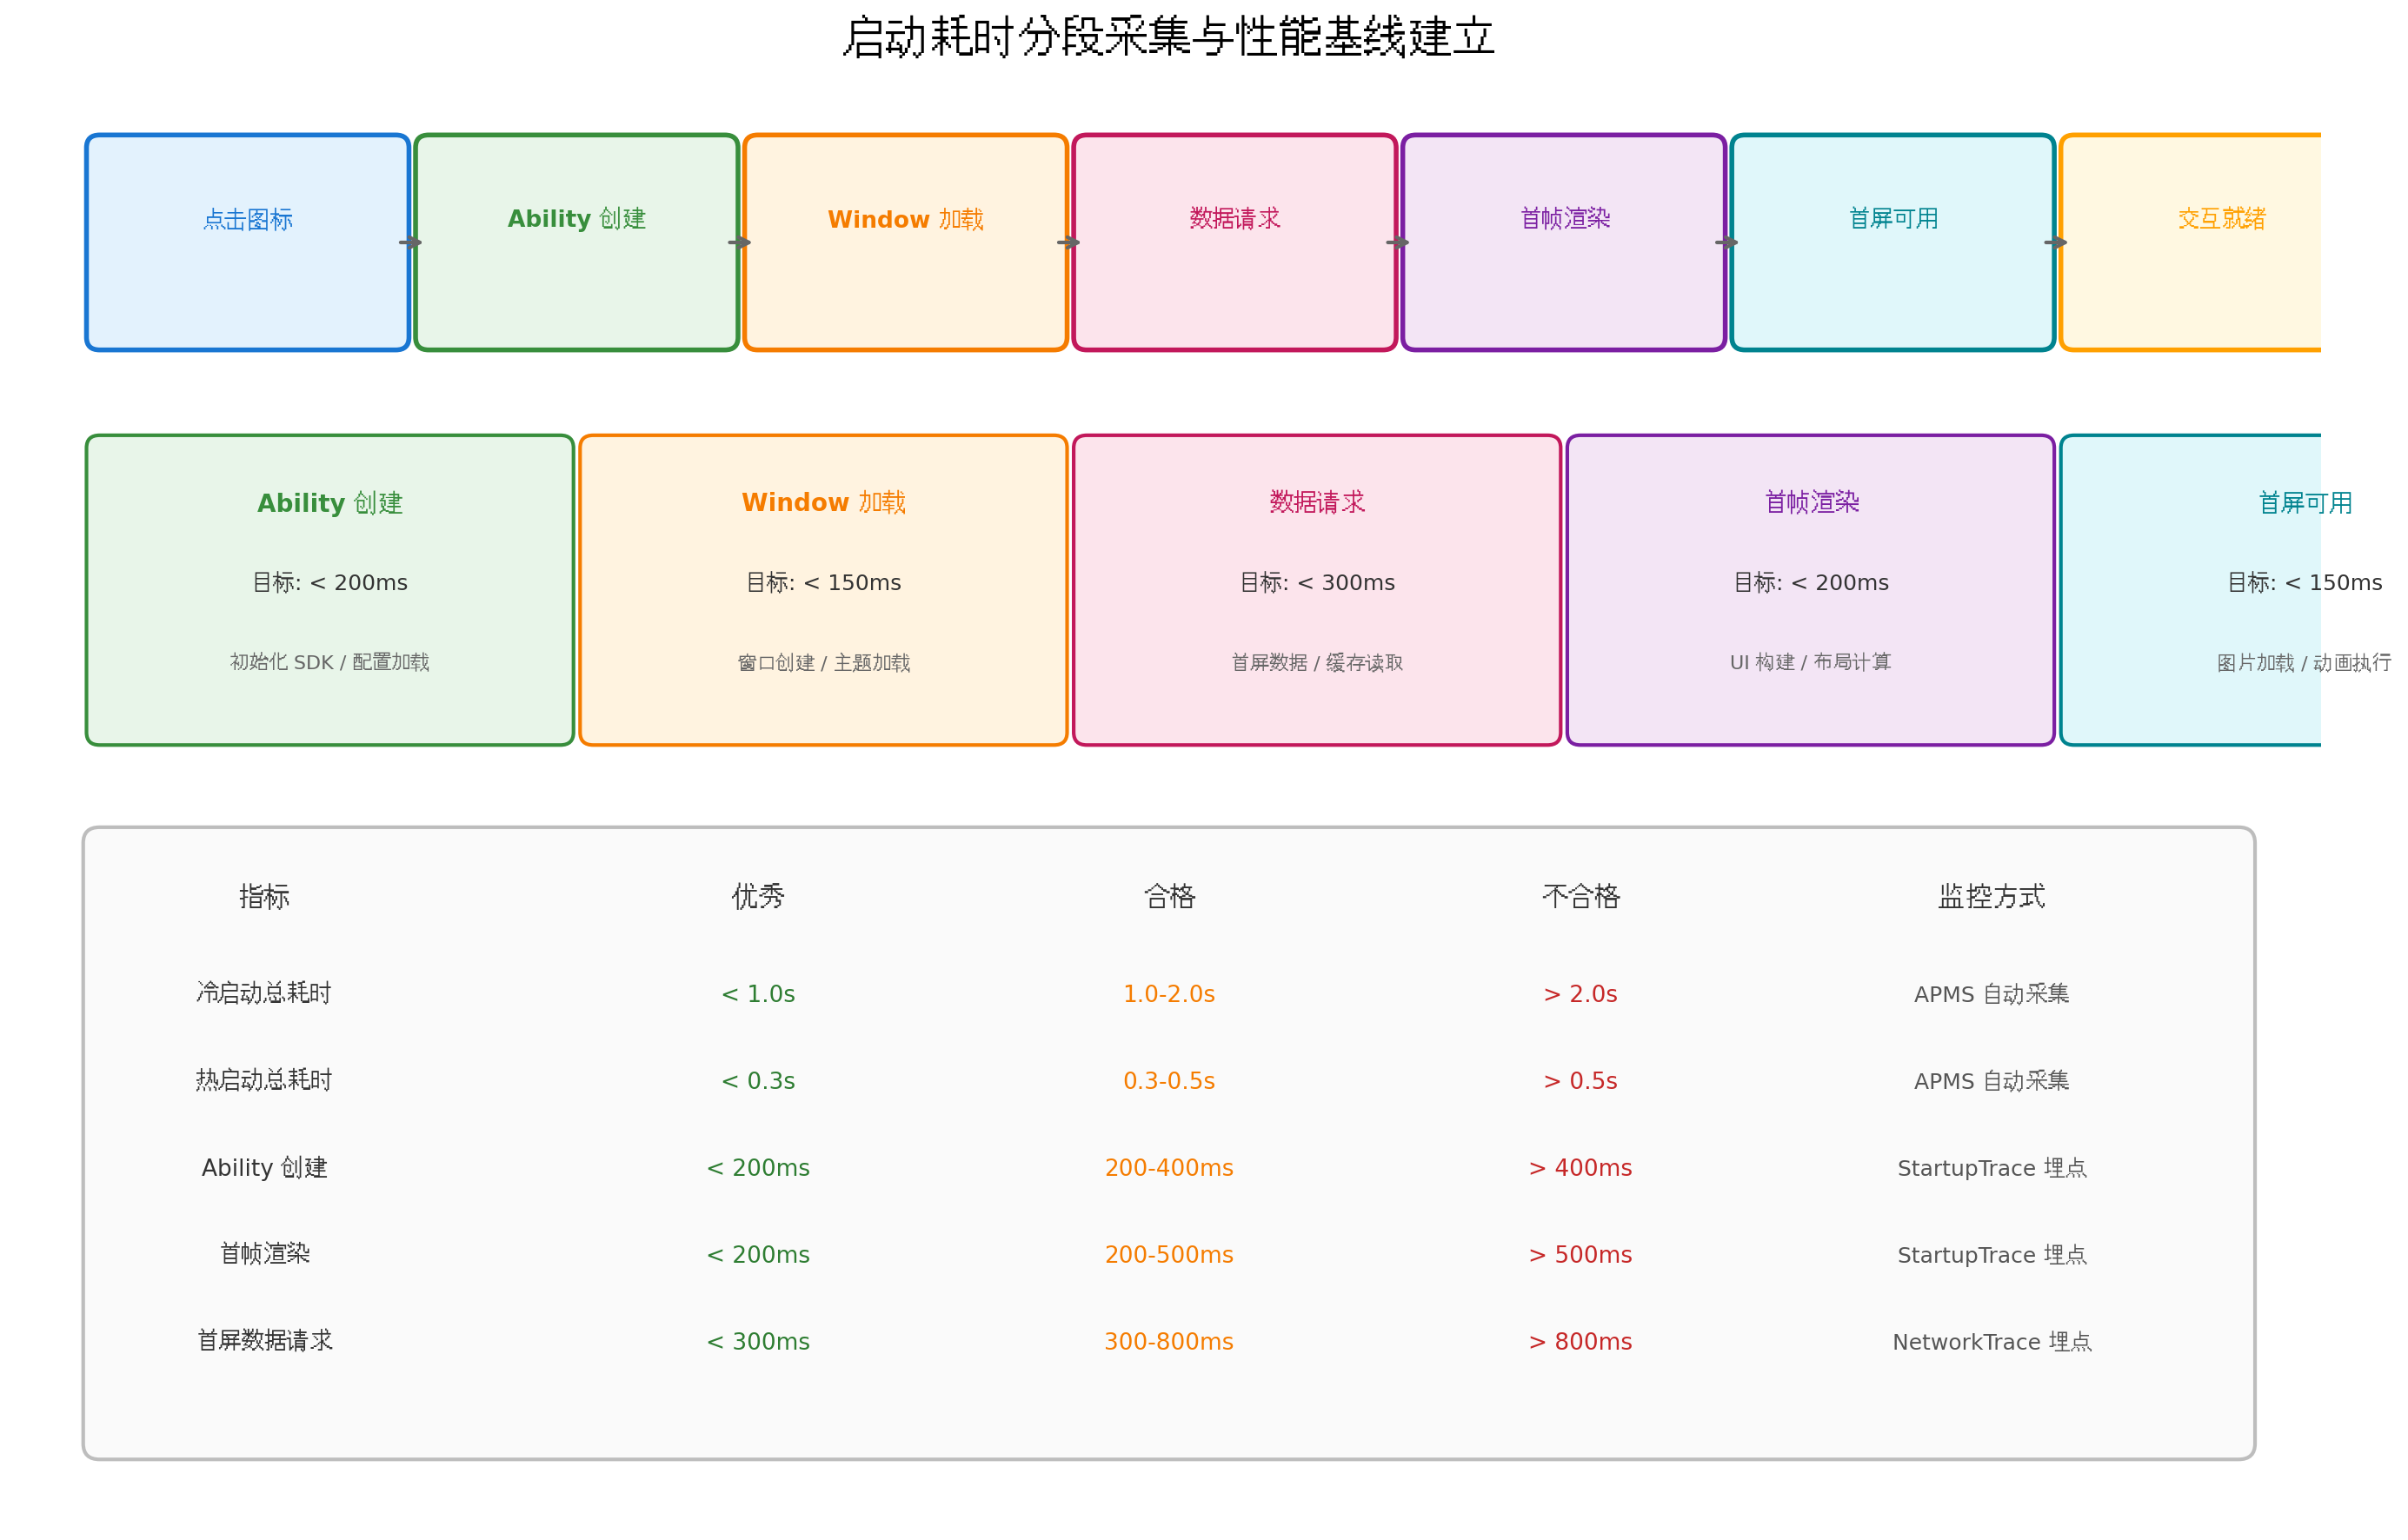The height and width of the screenshot is (1540, 2408).
Task: Click the 首帧渲染 box in the flow row
Action: [x=1564, y=242]
